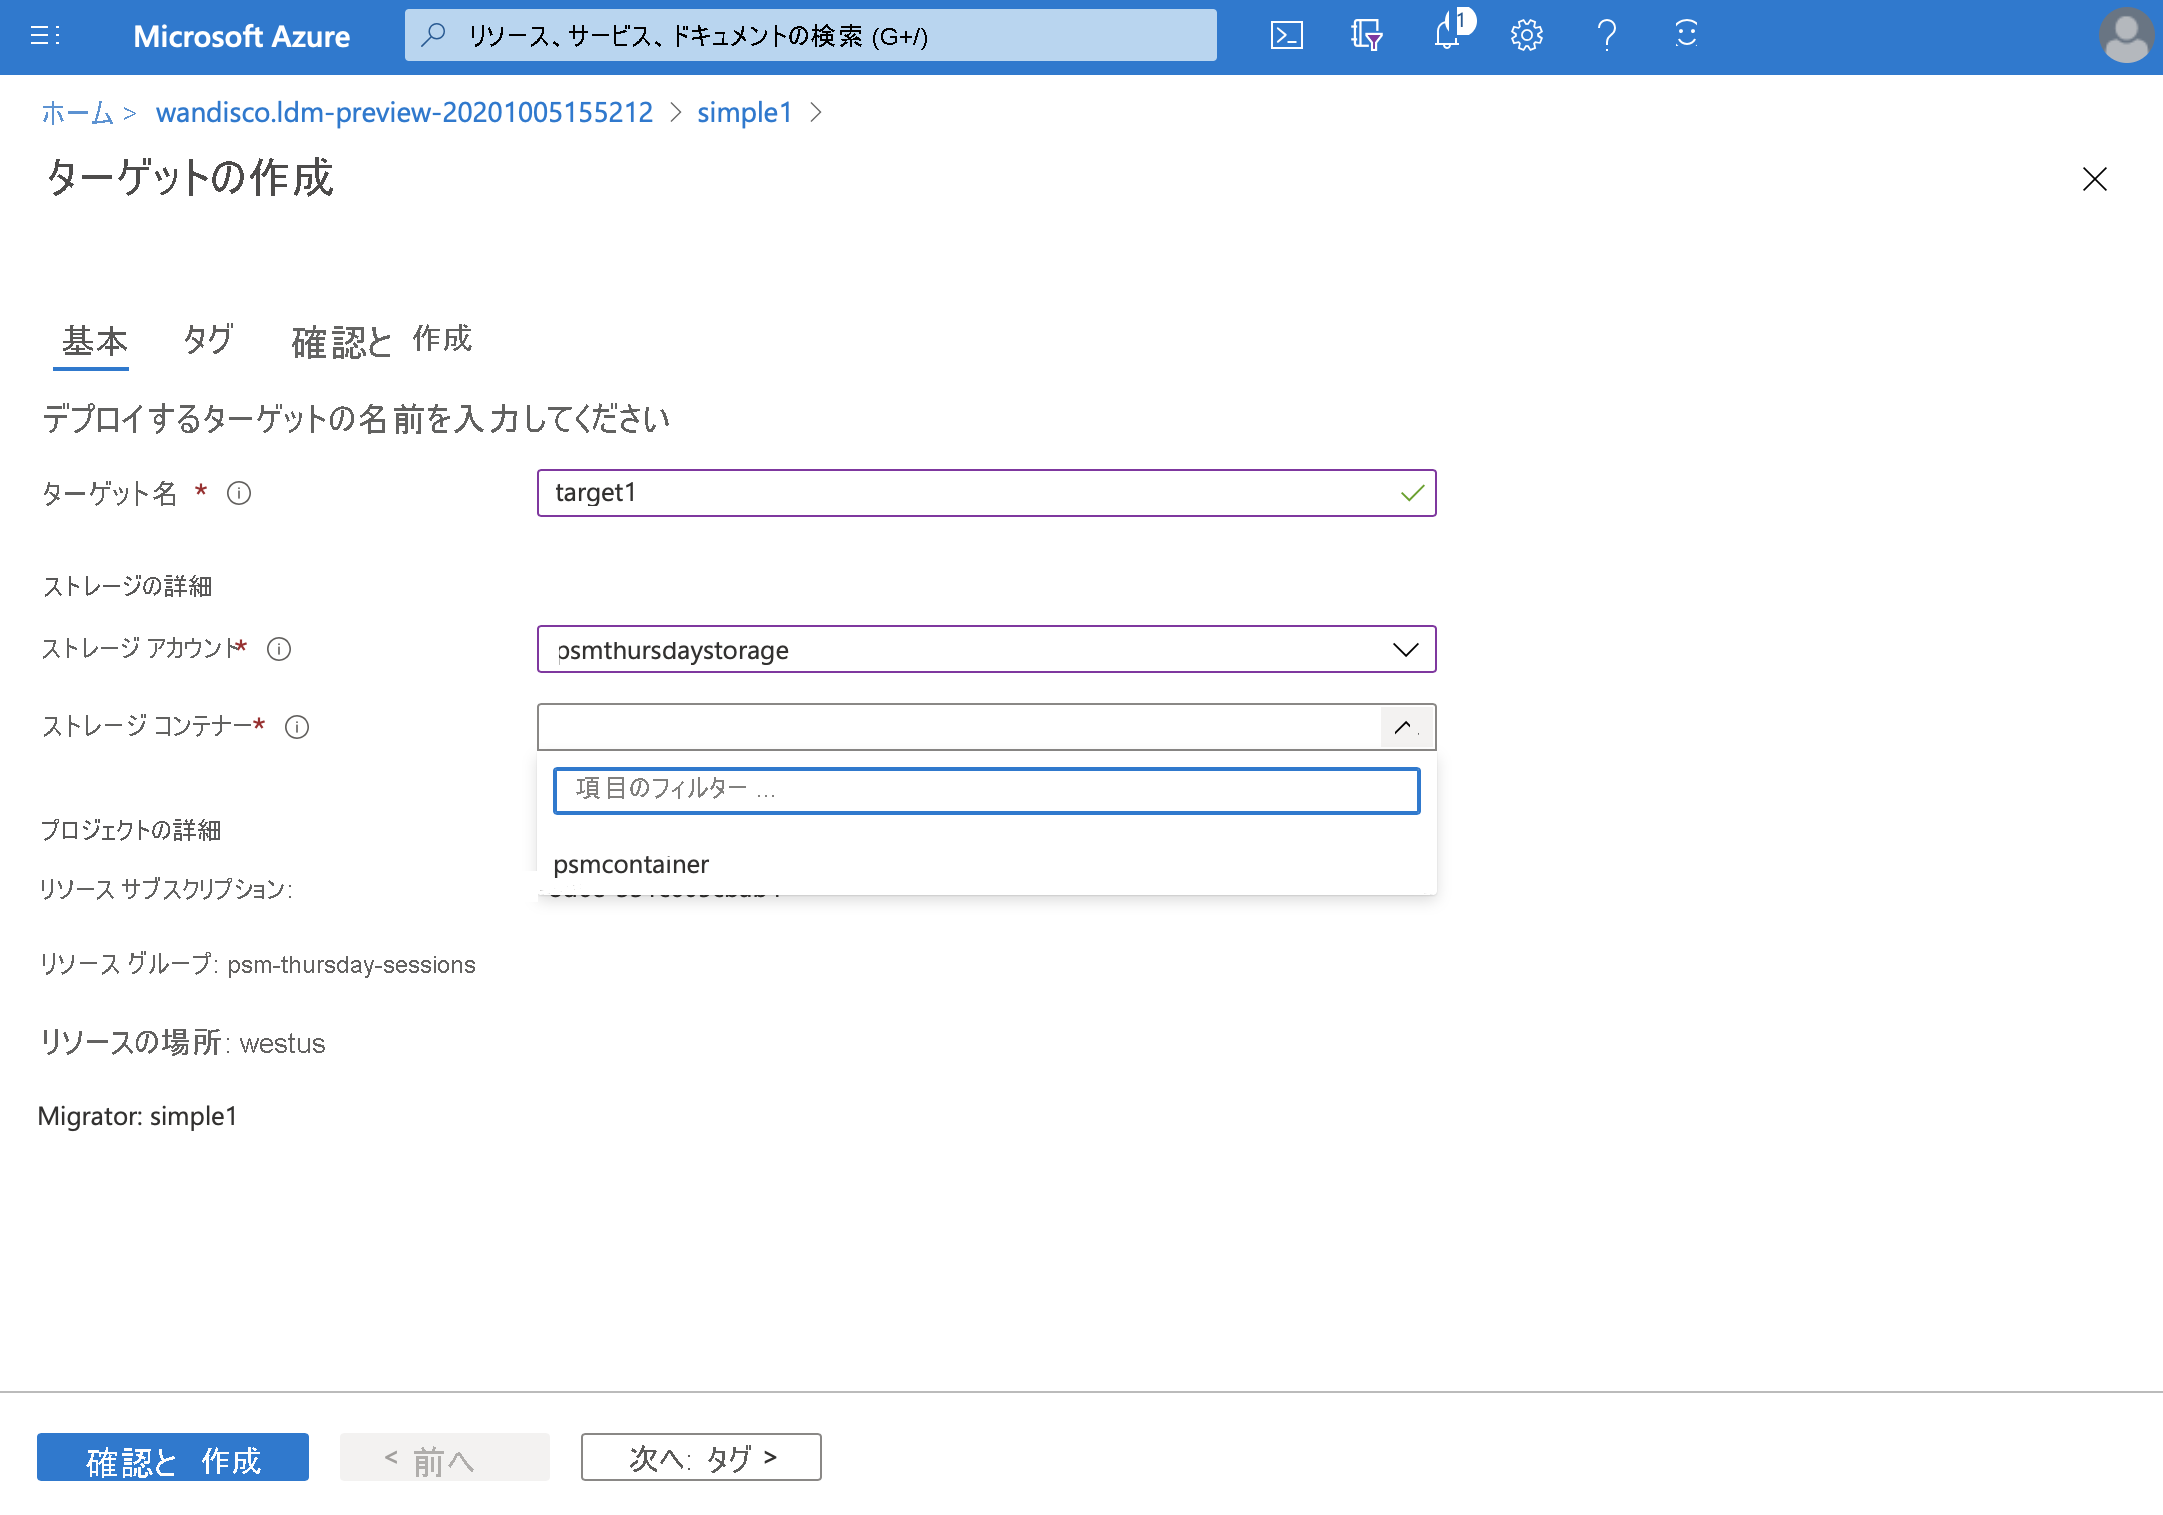This screenshot has width=2163, height=1515.
Task: Navigate to simple1 via breadcrumb
Action: coord(744,112)
